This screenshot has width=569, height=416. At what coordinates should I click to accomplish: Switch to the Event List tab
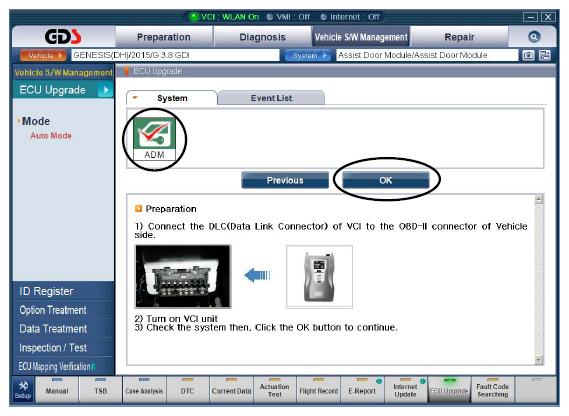pos(271,98)
